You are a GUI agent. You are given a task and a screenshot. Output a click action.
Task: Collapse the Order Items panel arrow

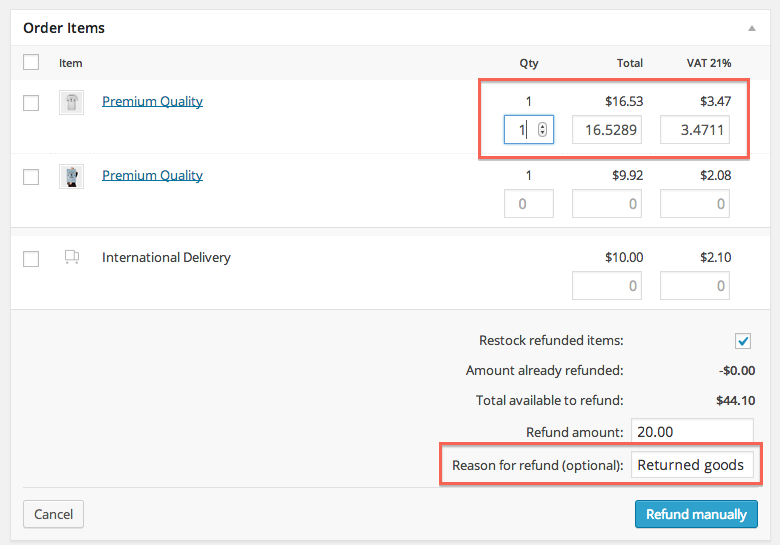click(x=751, y=29)
